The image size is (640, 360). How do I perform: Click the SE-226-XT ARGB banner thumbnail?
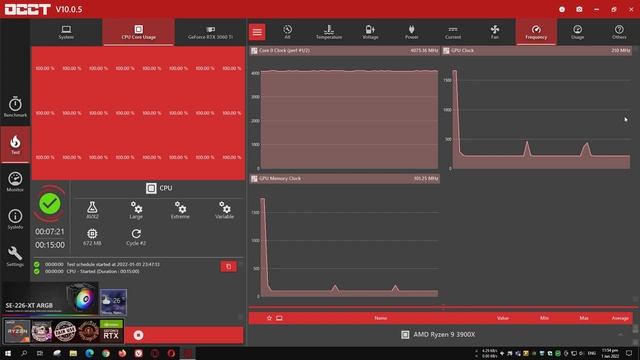[x=50, y=298]
